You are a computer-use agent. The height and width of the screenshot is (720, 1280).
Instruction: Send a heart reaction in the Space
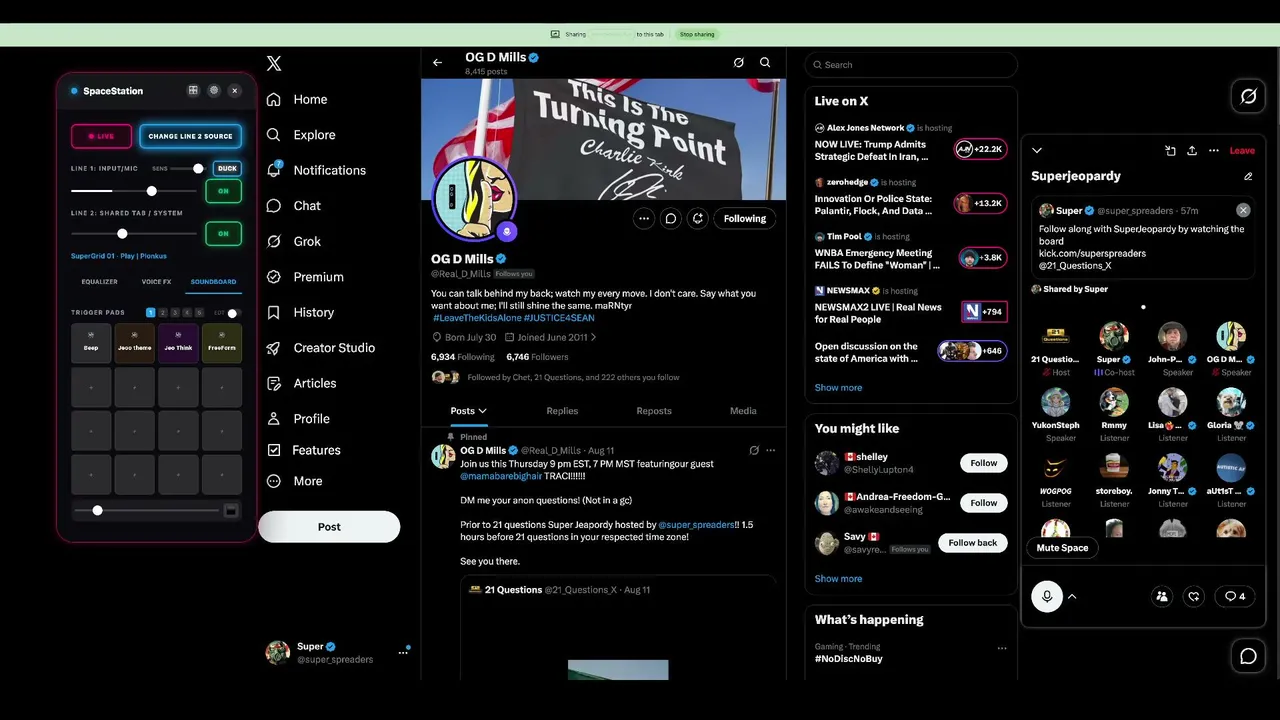coord(1194,596)
